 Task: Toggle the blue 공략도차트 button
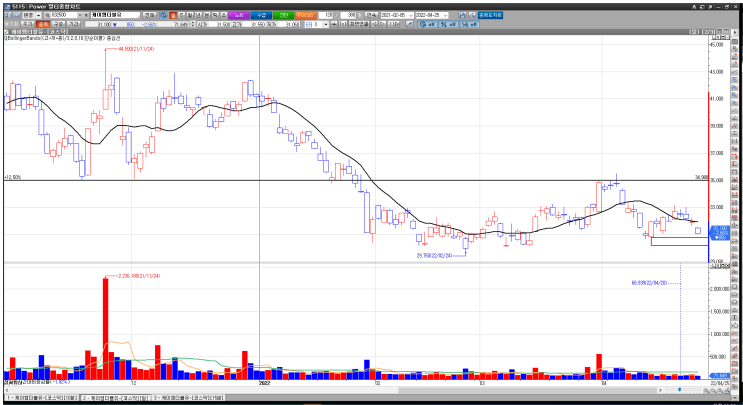coord(490,15)
